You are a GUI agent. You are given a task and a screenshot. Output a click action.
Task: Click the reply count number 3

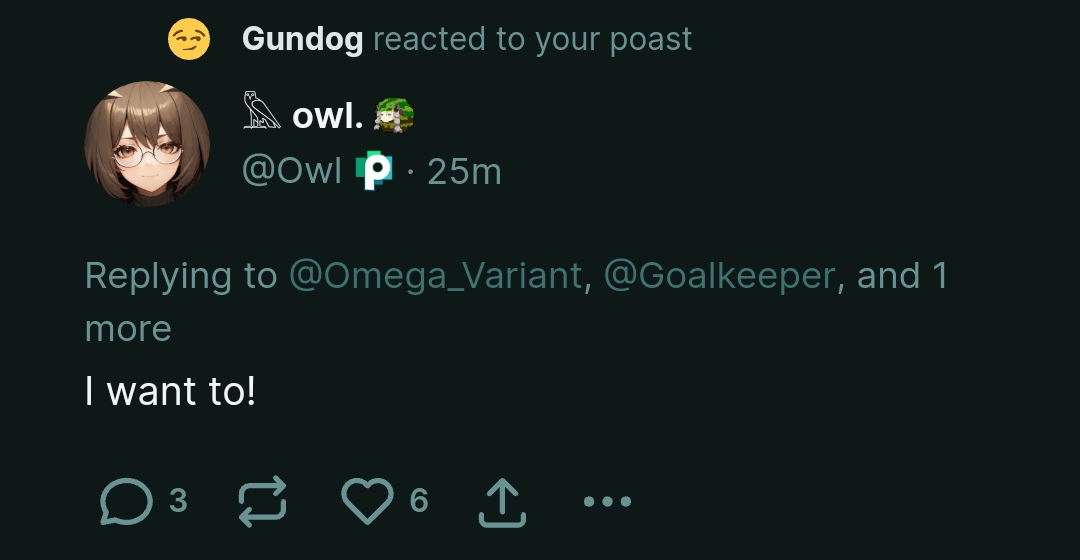178,500
